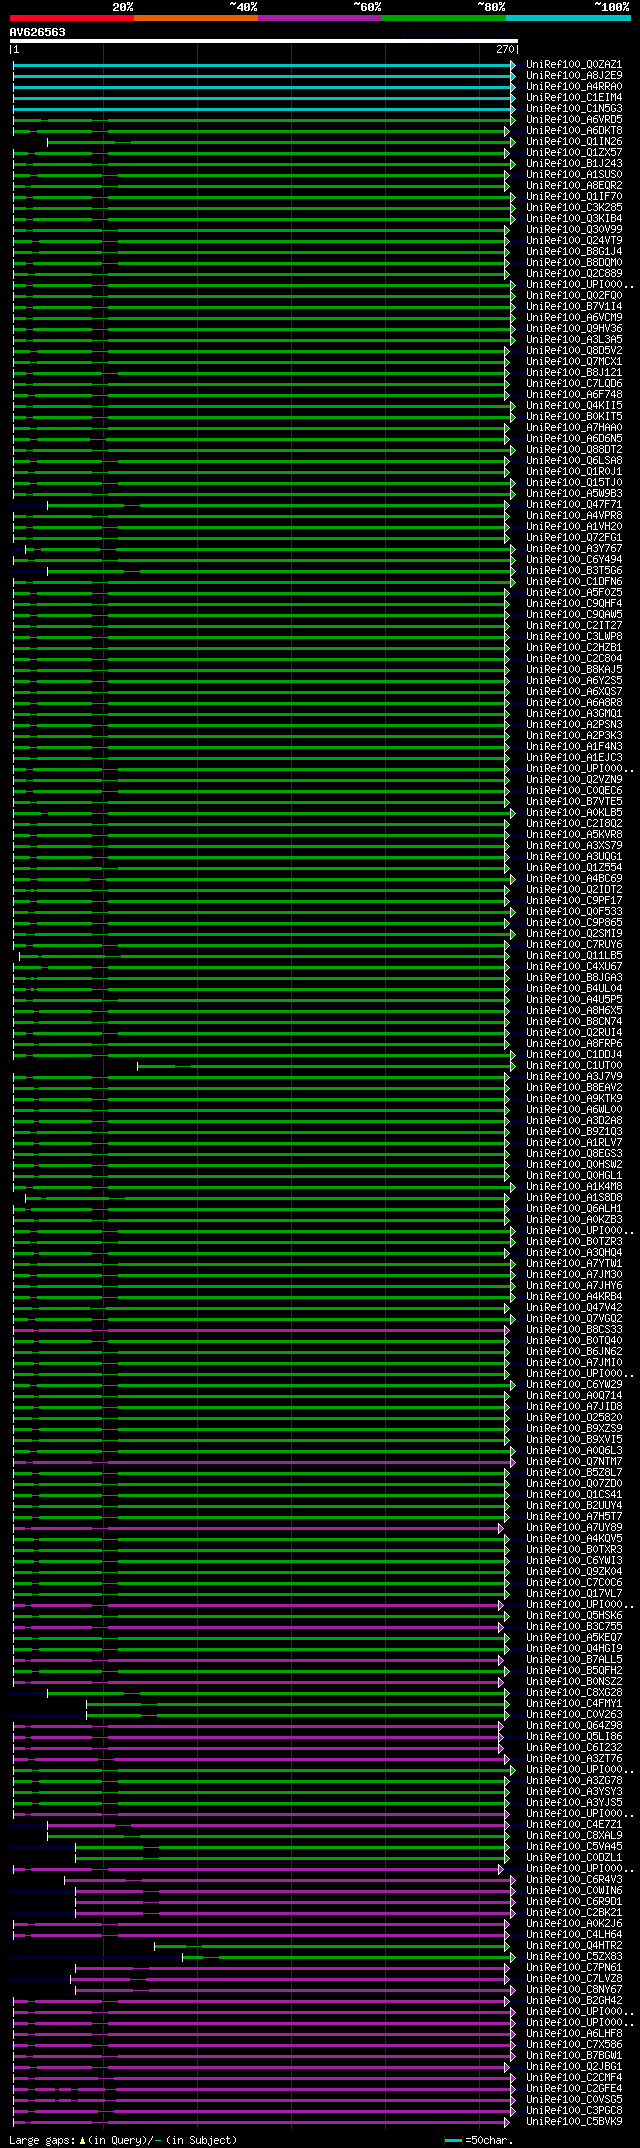Select label UniRef100_Q1CS41
Image resolution: width=640 pixels, height=2148 pixels.
574,1494
